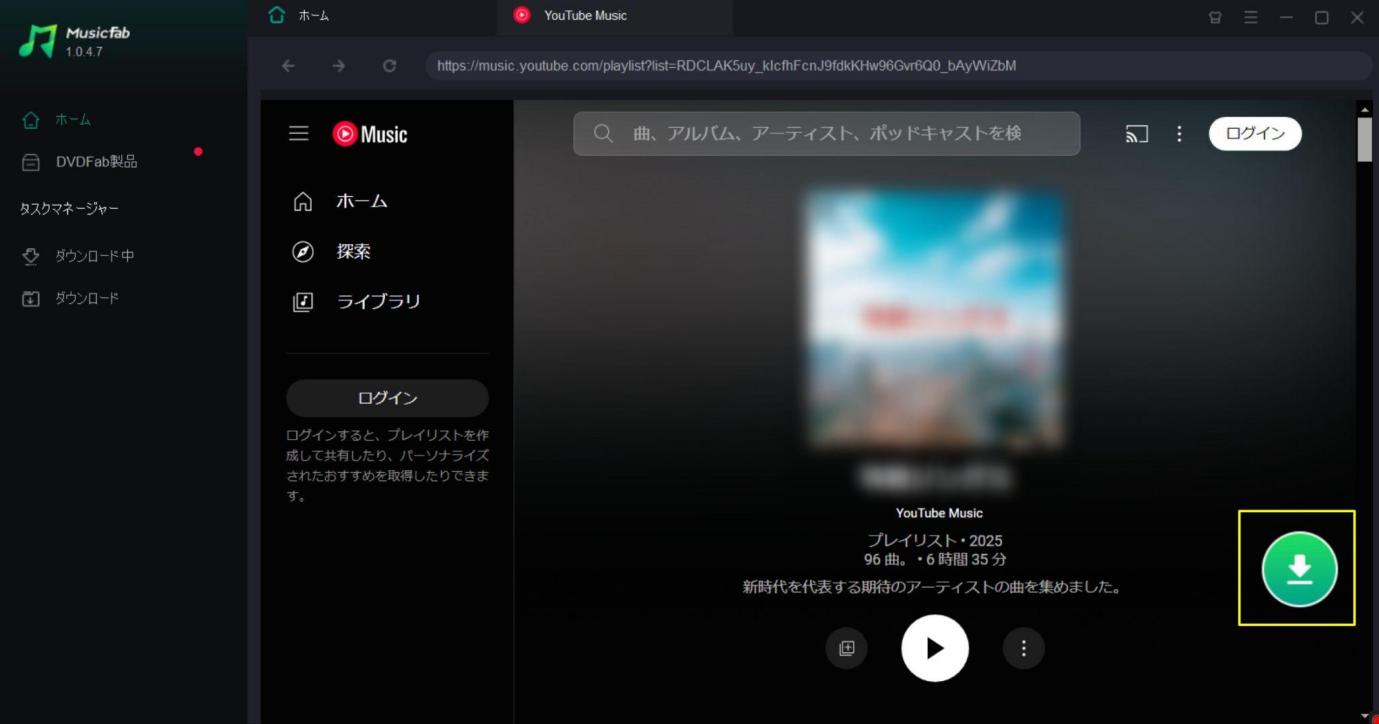Go forward with the browser arrow
This screenshot has height=724, width=1379.
click(x=339, y=66)
